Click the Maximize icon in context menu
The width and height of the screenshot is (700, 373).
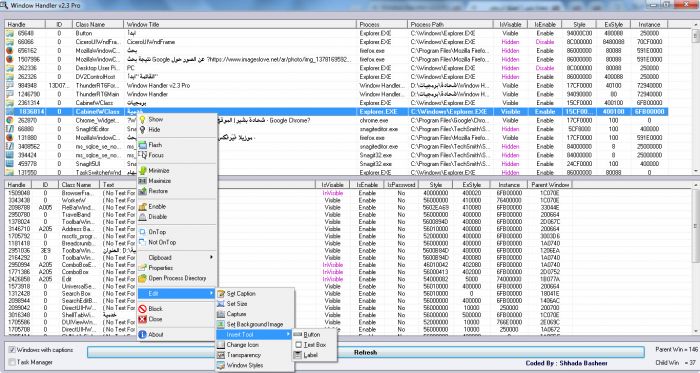(142, 181)
